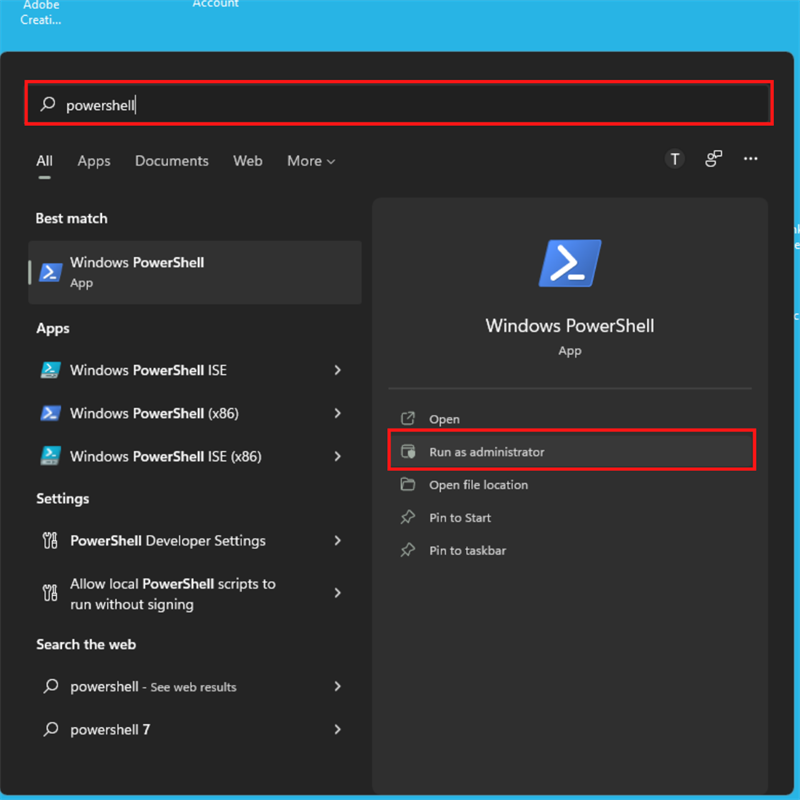Click the Open action launch icon
This screenshot has width=800, height=800.
pos(408,418)
